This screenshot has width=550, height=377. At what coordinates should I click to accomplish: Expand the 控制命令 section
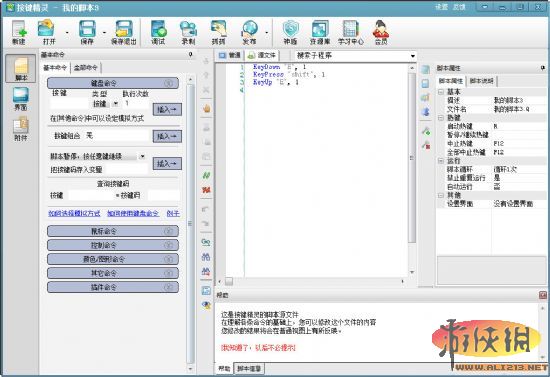pos(113,245)
